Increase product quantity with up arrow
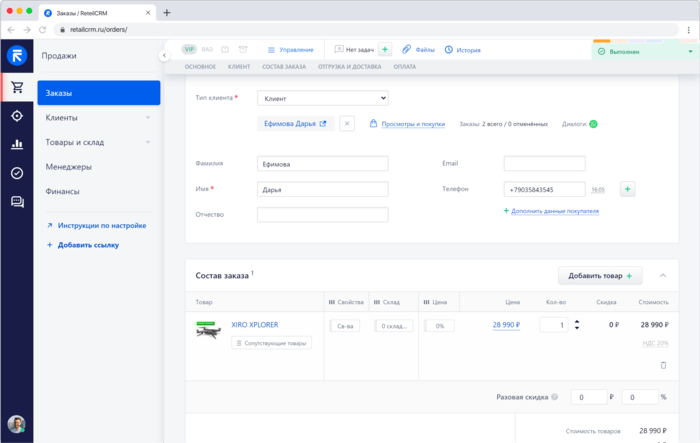This screenshot has width=700, height=443. [577, 322]
